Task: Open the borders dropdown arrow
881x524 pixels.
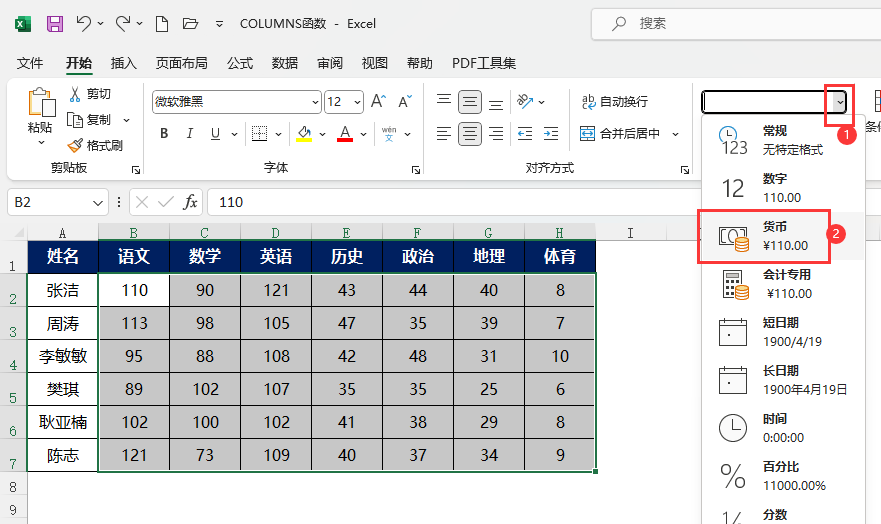Action: 278,134
